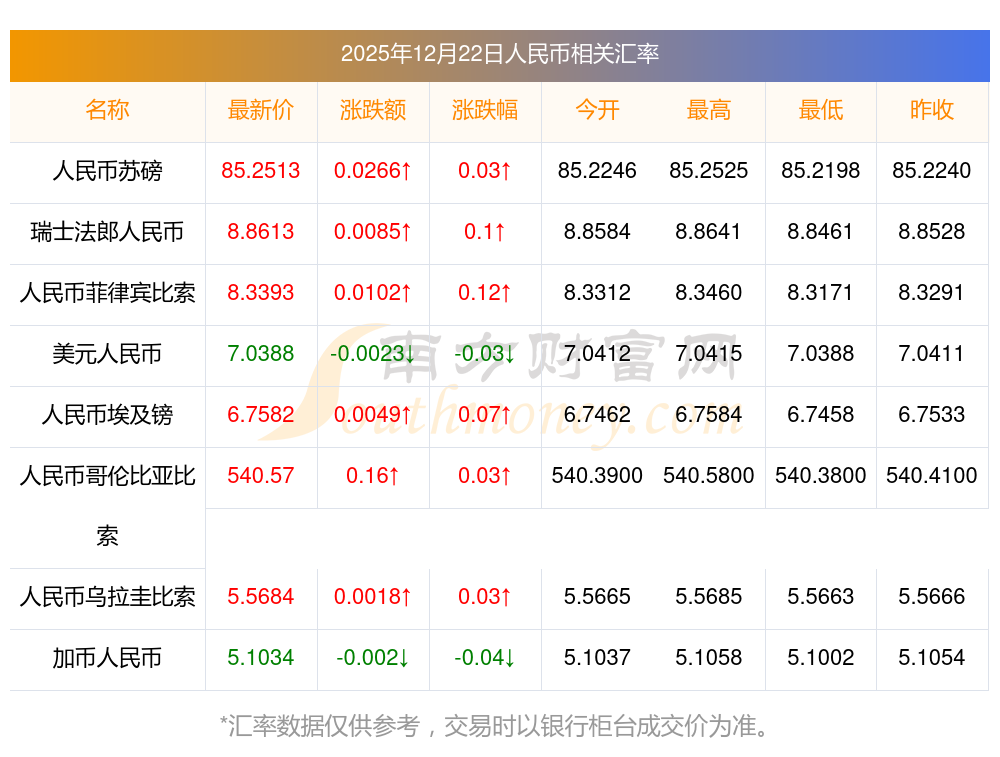The width and height of the screenshot is (1000, 757).
Task: Click latest price 8.8613
Action: click(x=261, y=231)
